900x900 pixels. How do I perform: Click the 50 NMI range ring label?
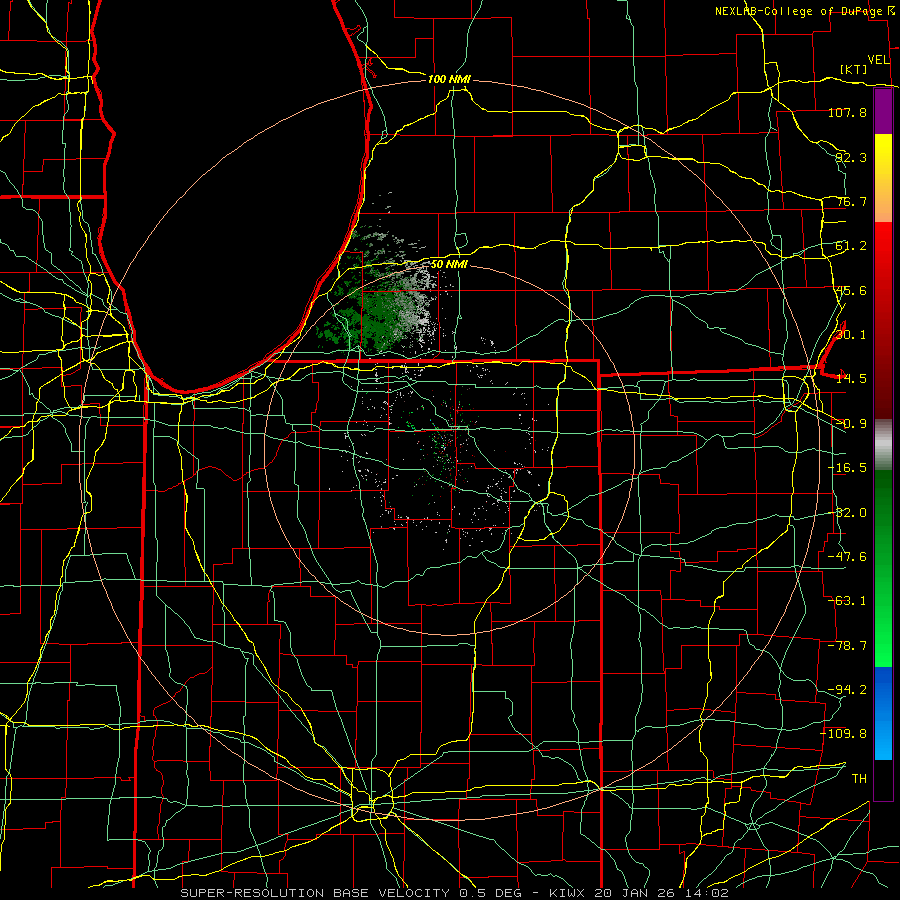point(449,264)
